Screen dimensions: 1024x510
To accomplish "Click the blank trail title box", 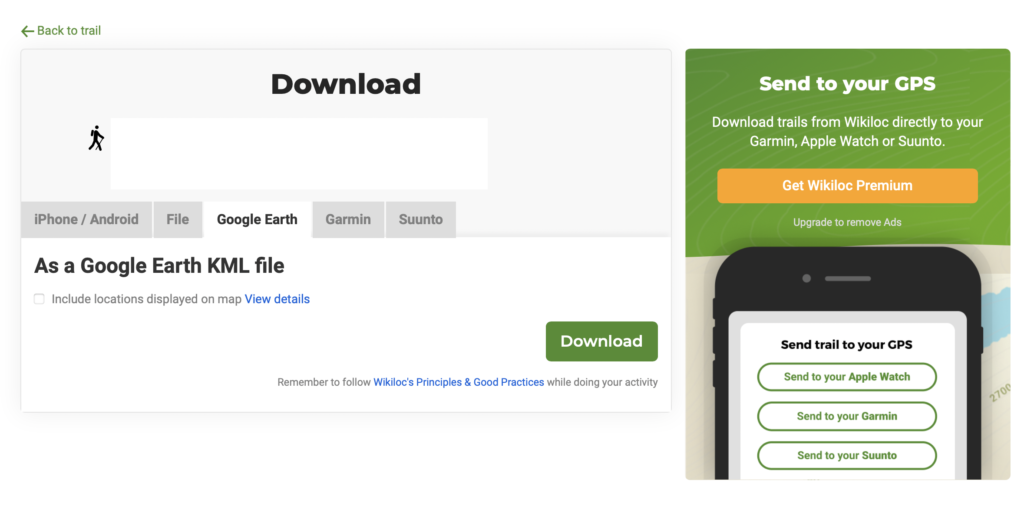I will point(299,153).
